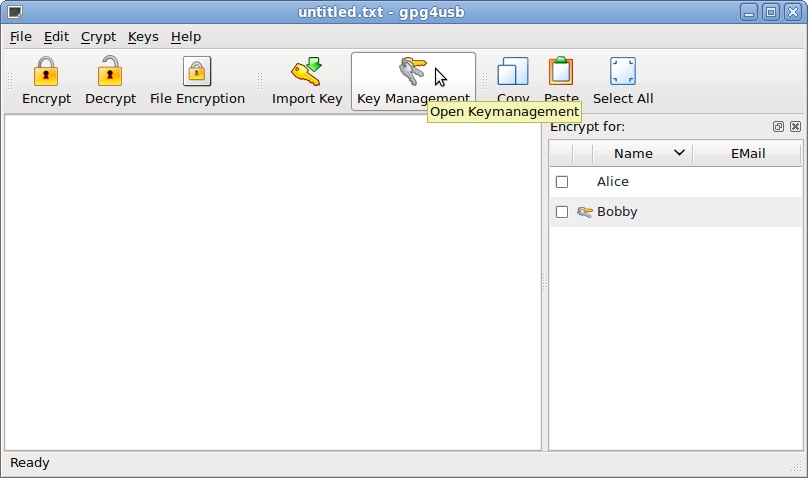Tick the checkbox for Alice's key
This screenshot has width=808, height=478.
click(562, 182)
